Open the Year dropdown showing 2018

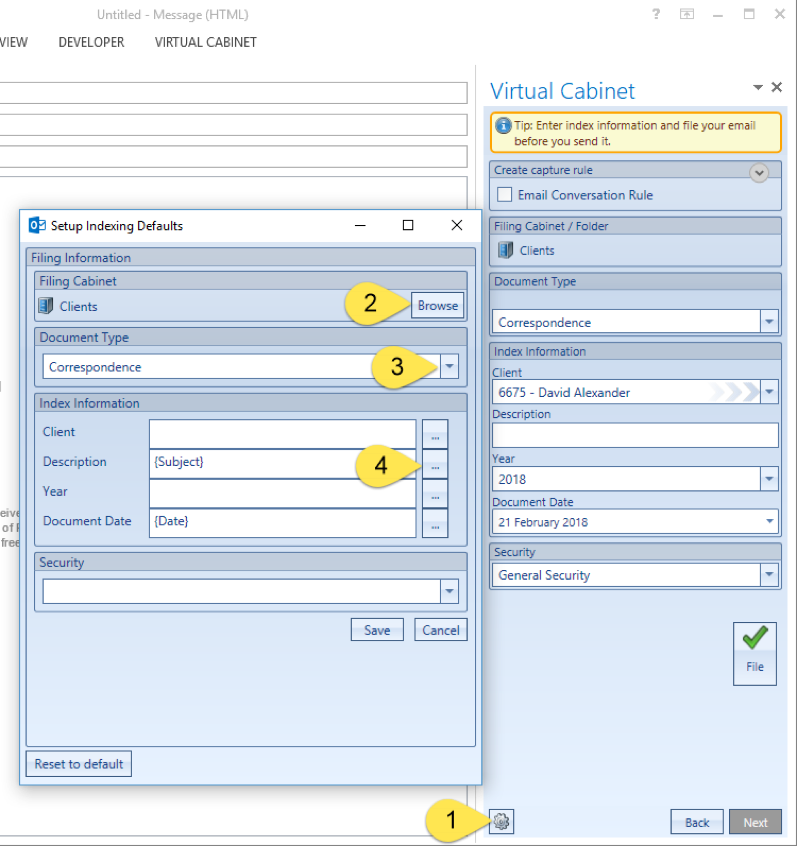coord(769,479)
